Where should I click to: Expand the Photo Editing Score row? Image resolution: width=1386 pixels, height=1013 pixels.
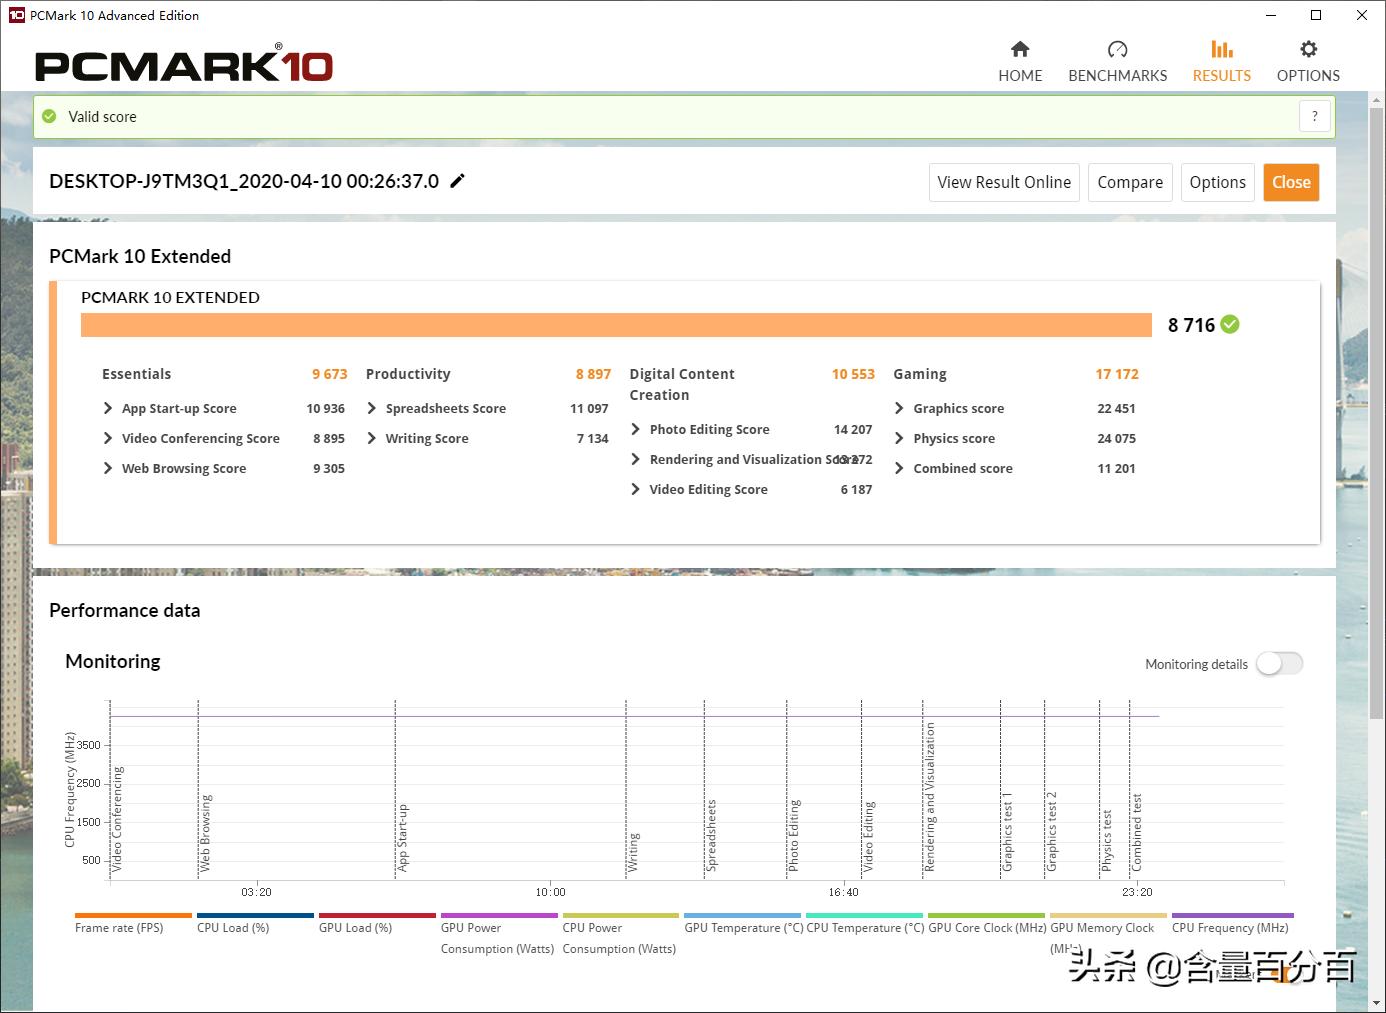636,429
